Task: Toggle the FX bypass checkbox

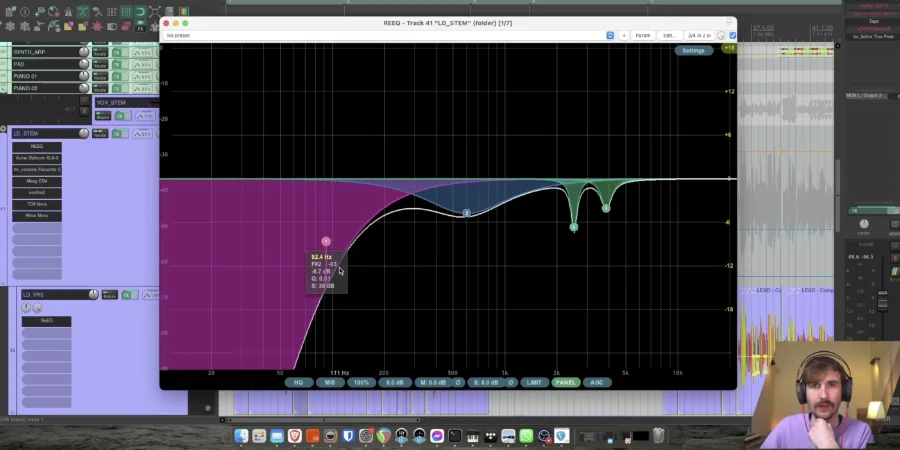Action: coord(732,36)
